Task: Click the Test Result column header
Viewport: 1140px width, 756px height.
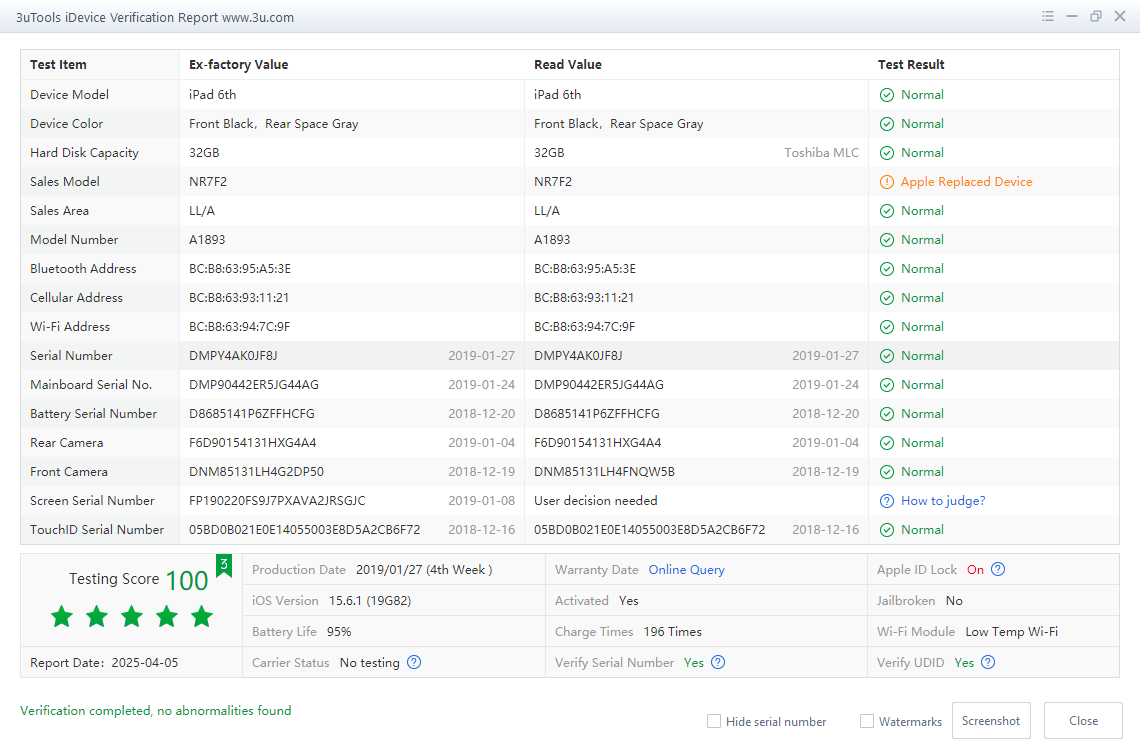Action: (911, 65)
